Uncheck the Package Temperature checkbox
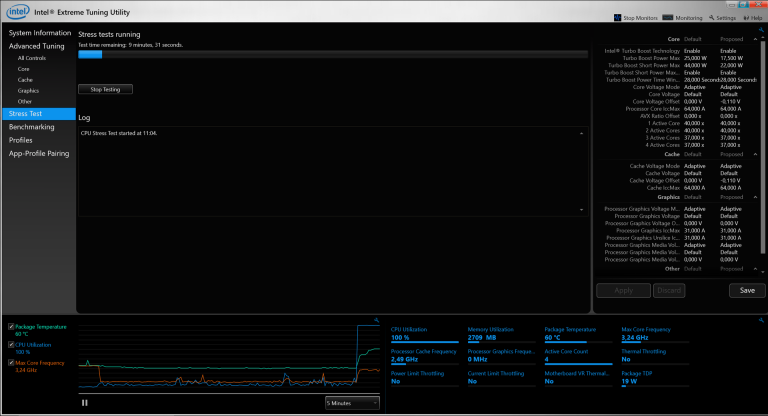768x416 pixels. coord(10,326)
